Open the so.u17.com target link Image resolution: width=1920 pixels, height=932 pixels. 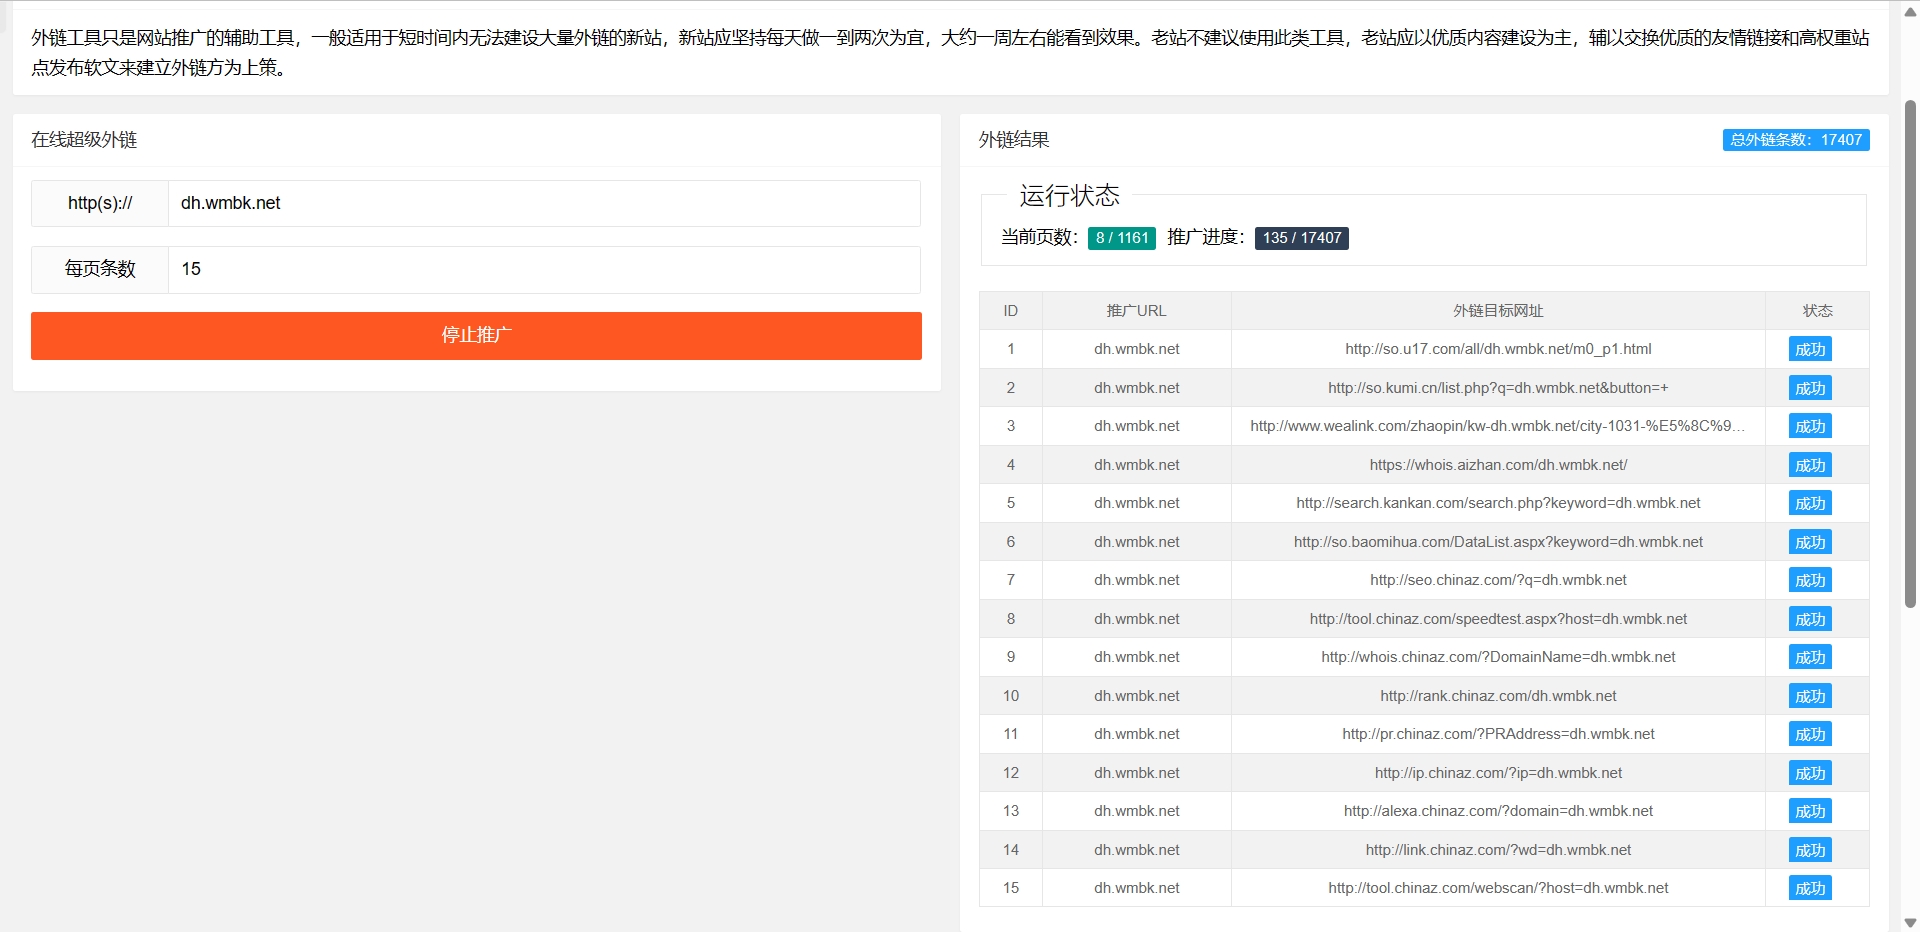coord(1497,349)
